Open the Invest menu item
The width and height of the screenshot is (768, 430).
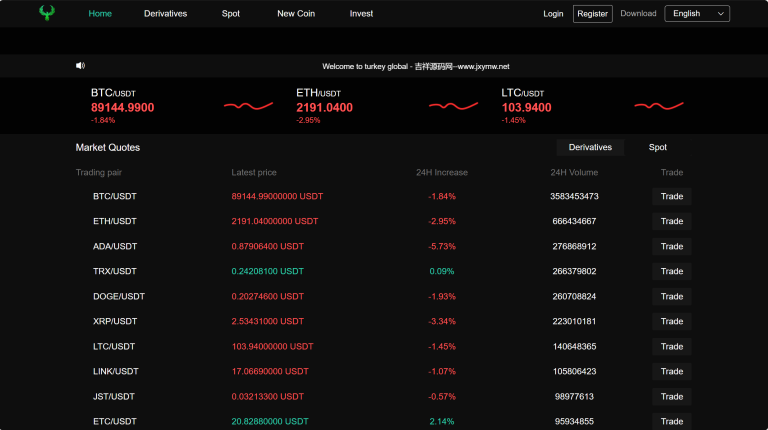(x=361, y=14)
